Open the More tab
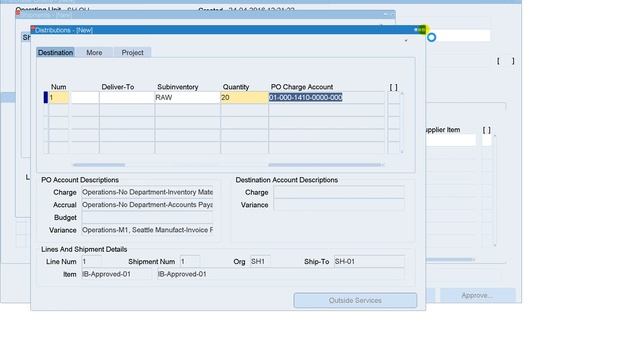This screenshot has width=640, height=360. coord(94,52)
